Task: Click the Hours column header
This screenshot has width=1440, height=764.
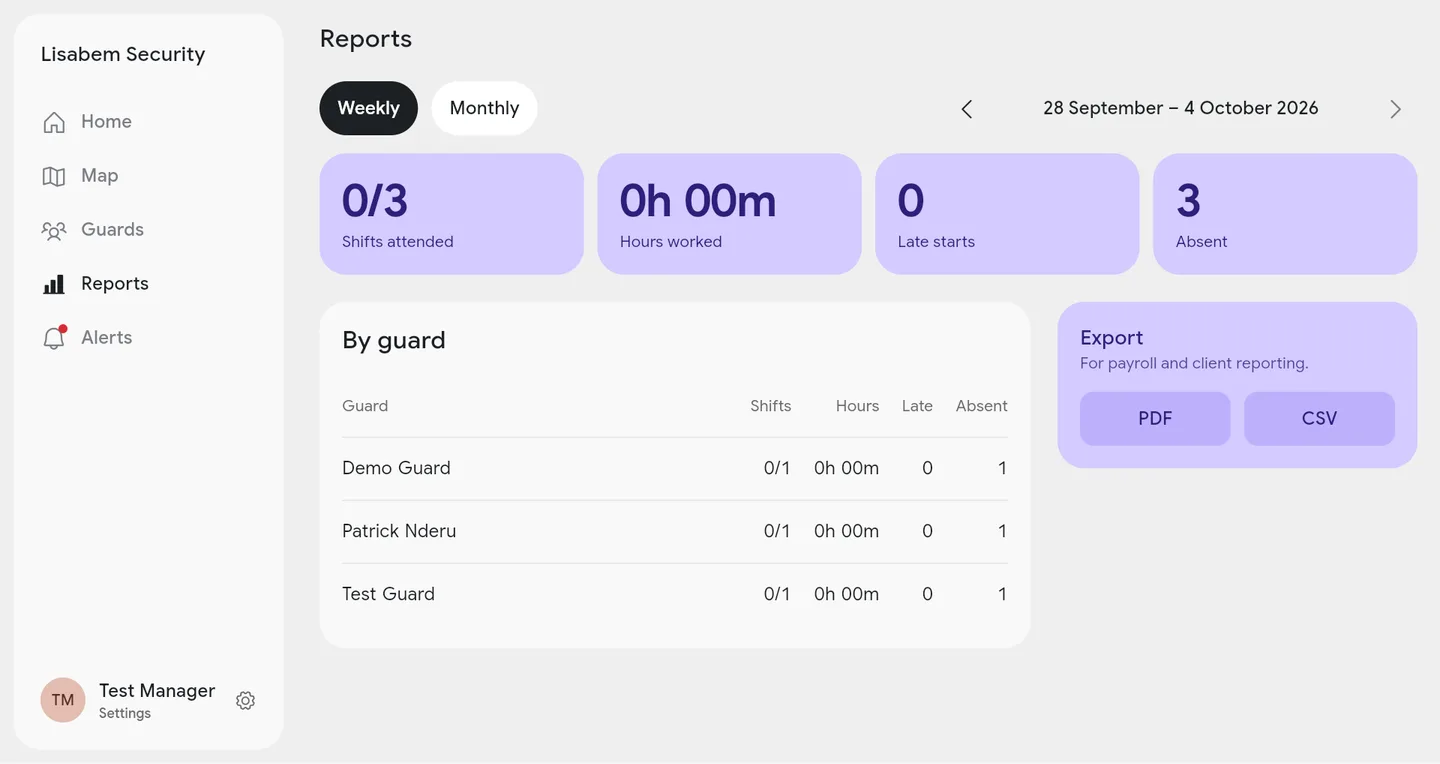Action: click(x=857, y=406)
